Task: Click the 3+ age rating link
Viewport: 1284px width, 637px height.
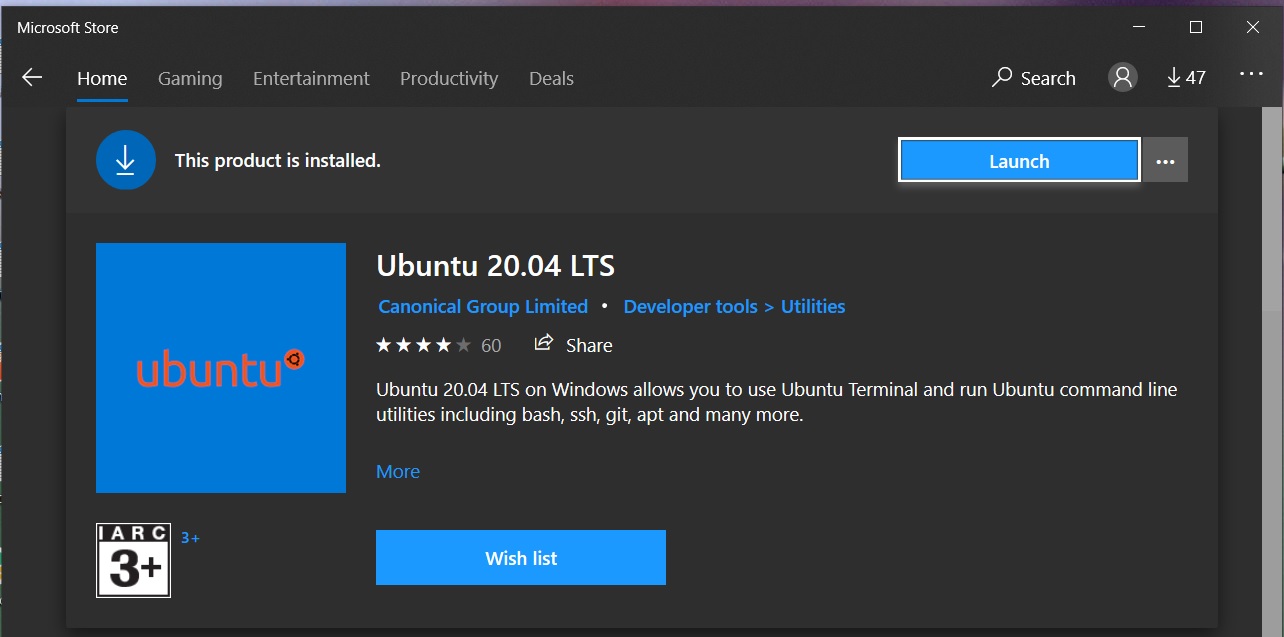Action: (190, 538)
